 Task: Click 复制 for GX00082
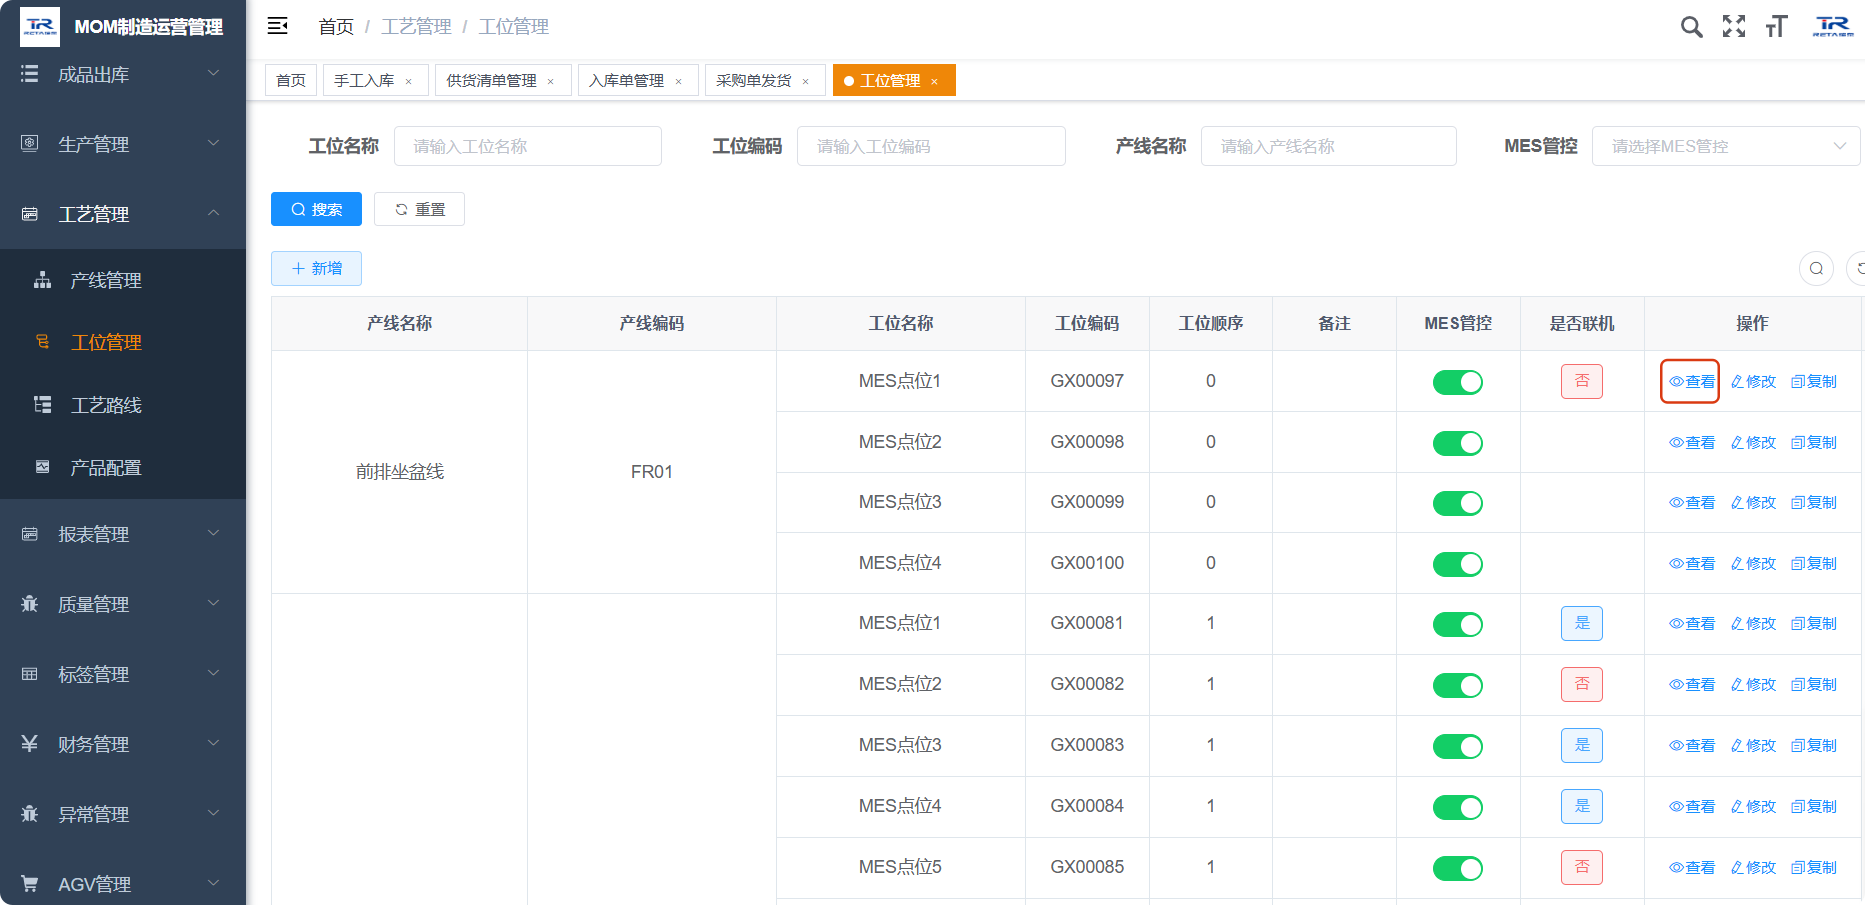coord(1814,684)
